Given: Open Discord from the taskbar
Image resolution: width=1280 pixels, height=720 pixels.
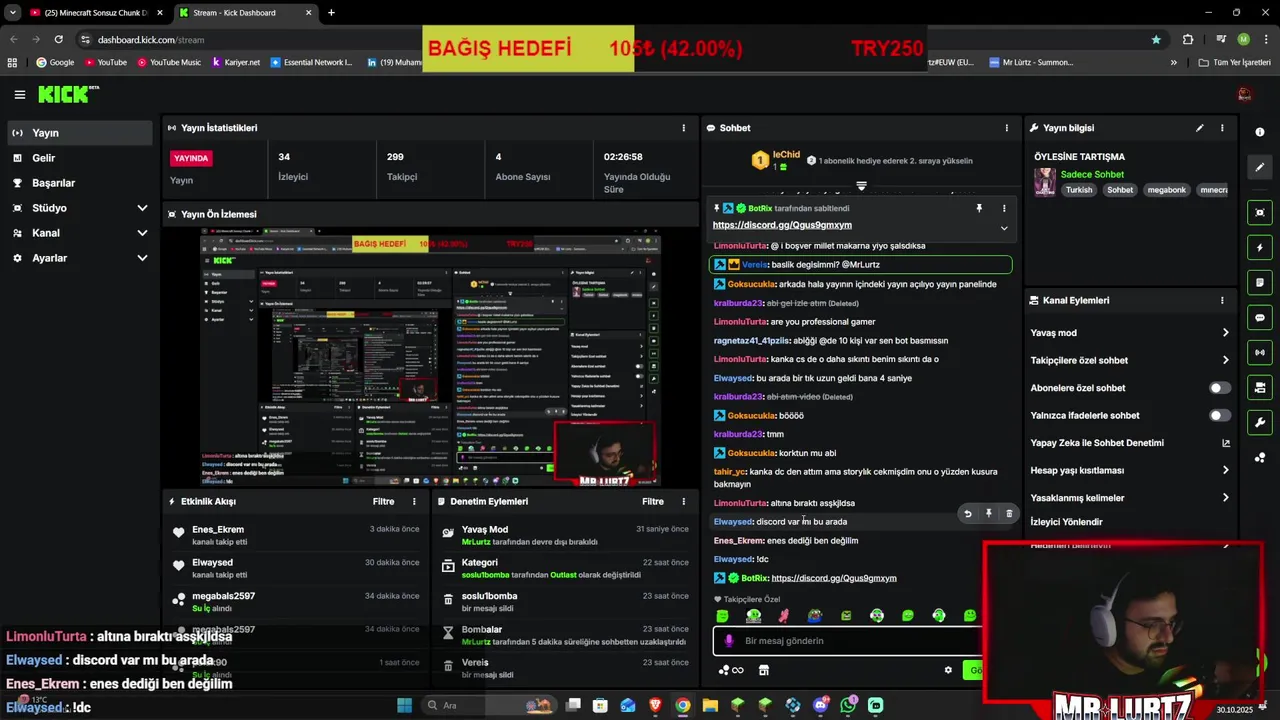Looking at the screenshot, I should coord(821,705).
